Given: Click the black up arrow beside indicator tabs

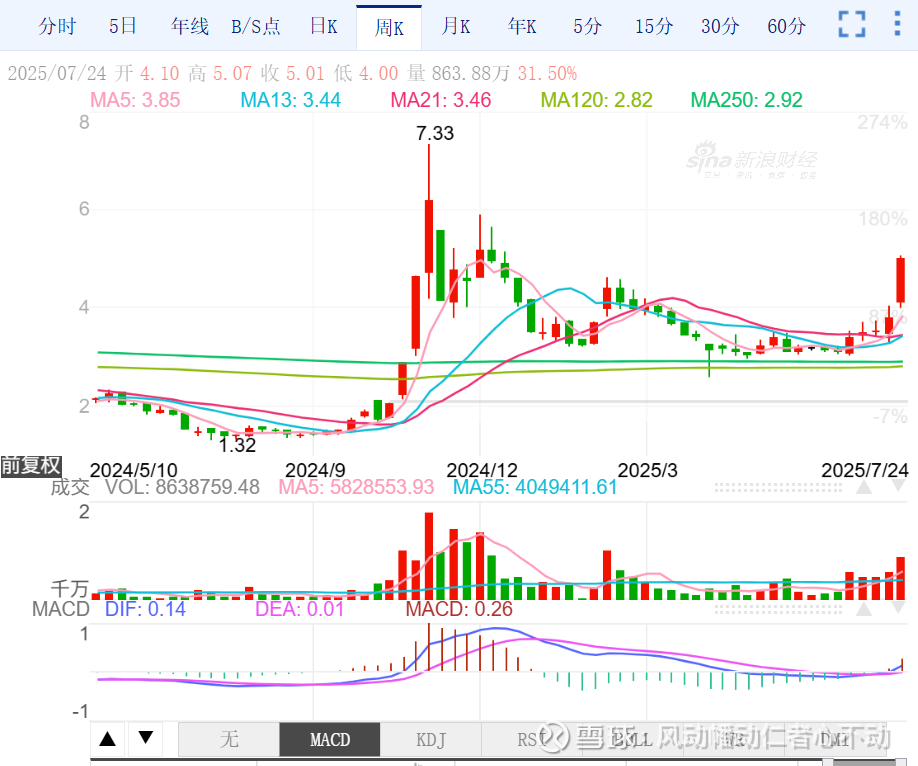Looking at the screenshot, I should click(x=108, y=738).
